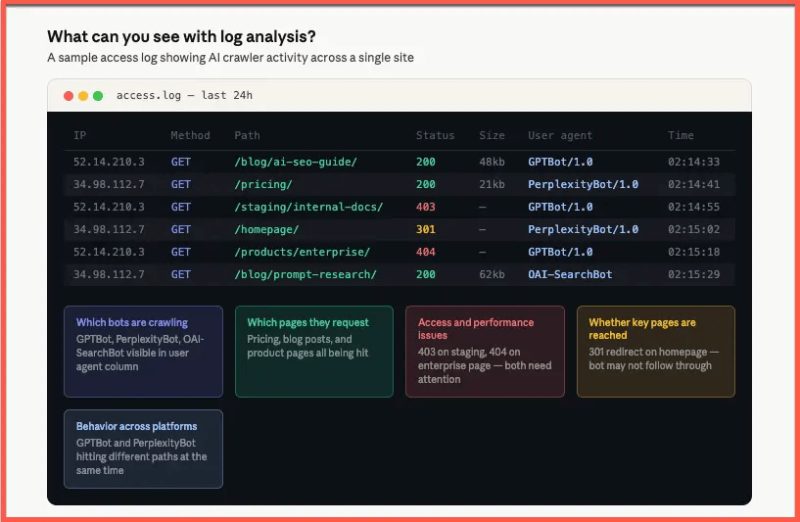Click the 'Path' column header

coord(247,135)
